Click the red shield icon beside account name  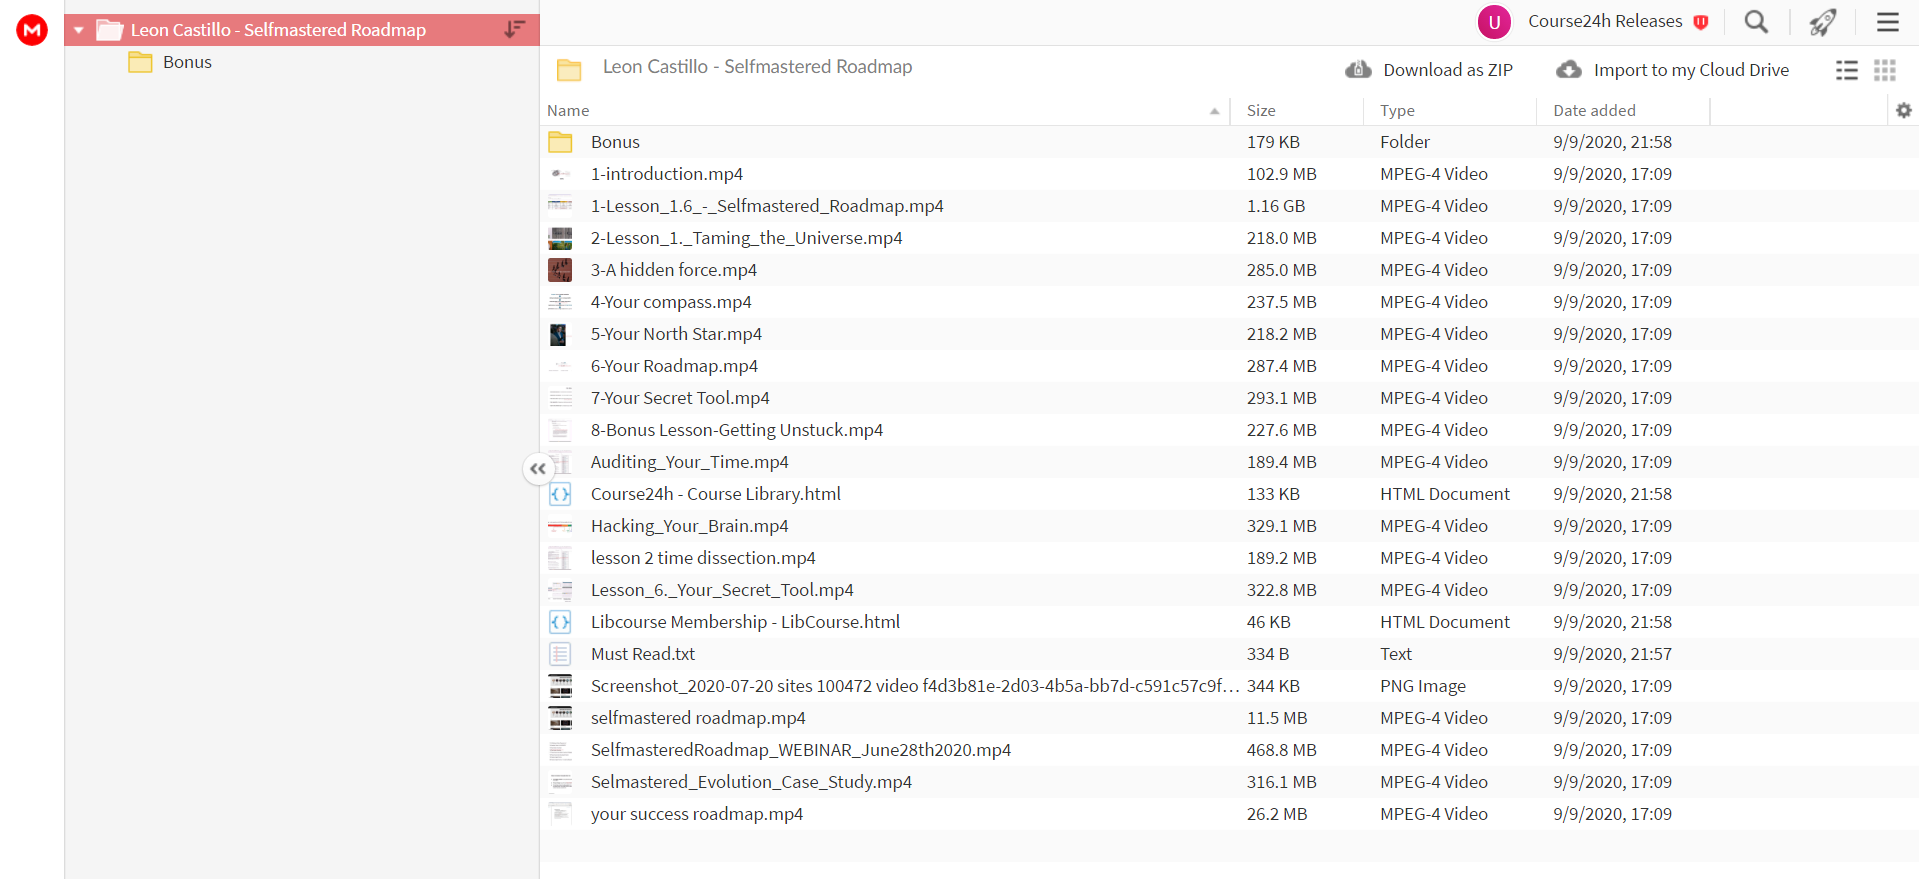(1701, 22)
